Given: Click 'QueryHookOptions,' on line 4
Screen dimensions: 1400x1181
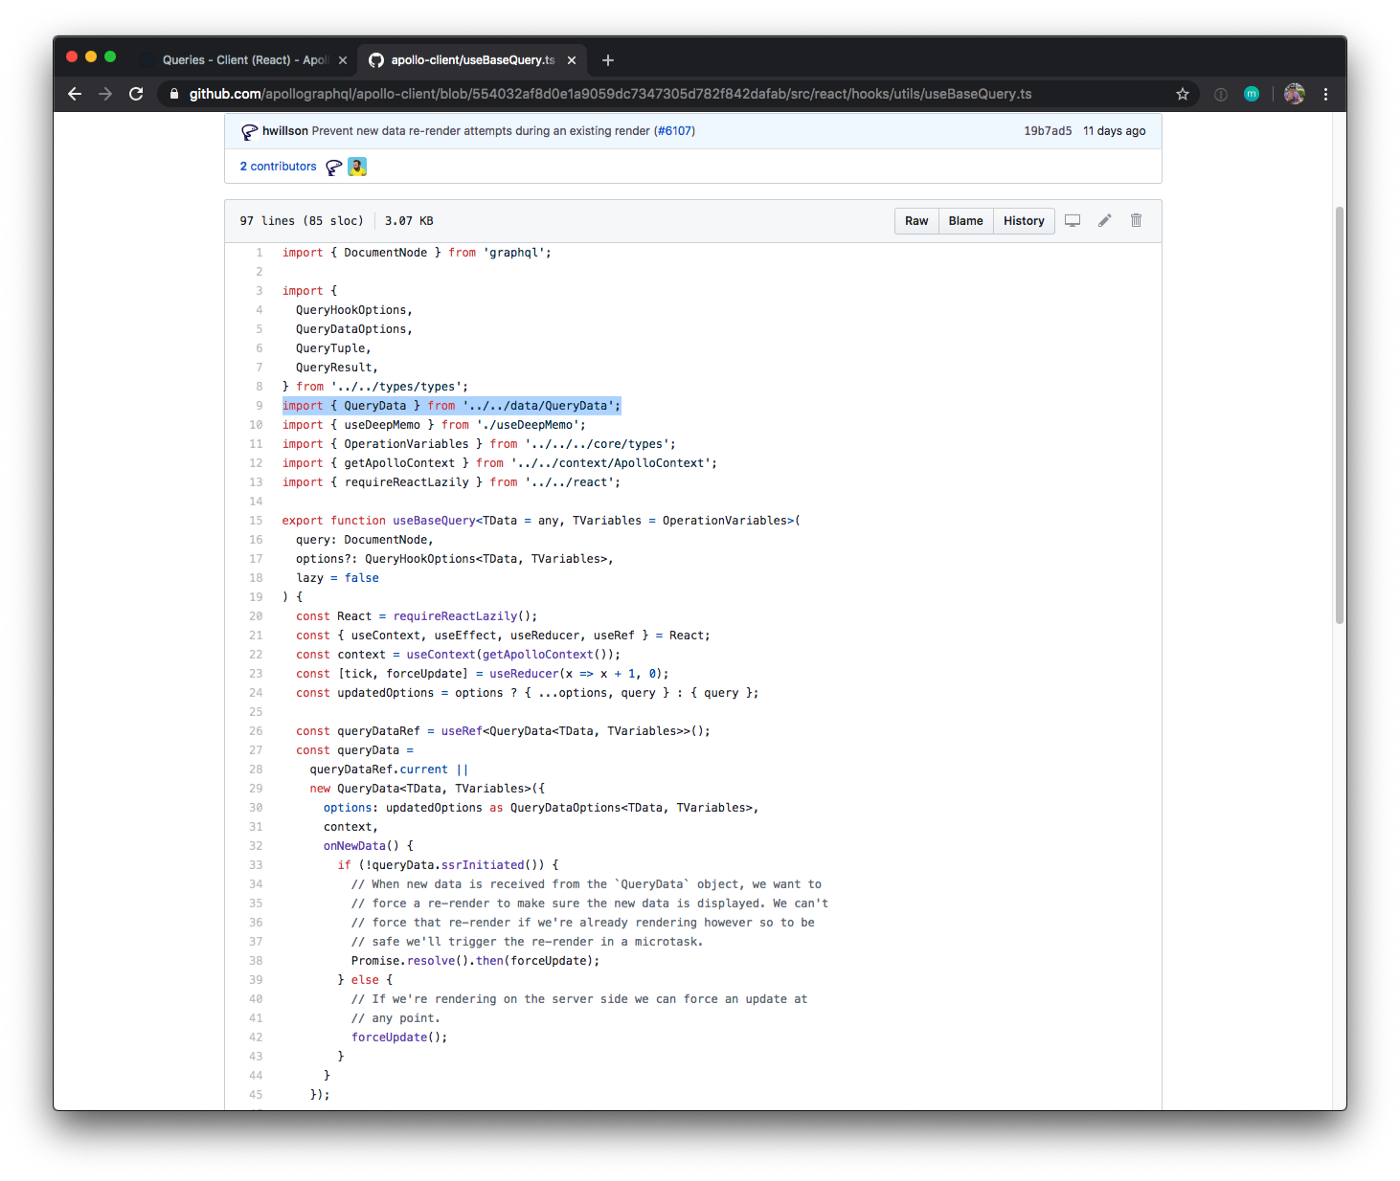Looking at the screenshot, I should pos(354,310).
